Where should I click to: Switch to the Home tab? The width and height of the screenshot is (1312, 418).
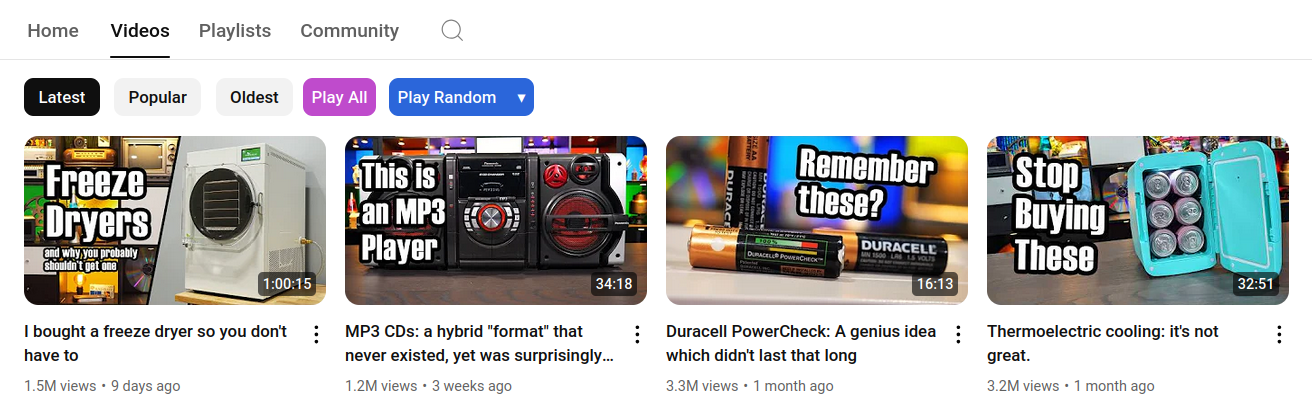click(x=53, y=31)
